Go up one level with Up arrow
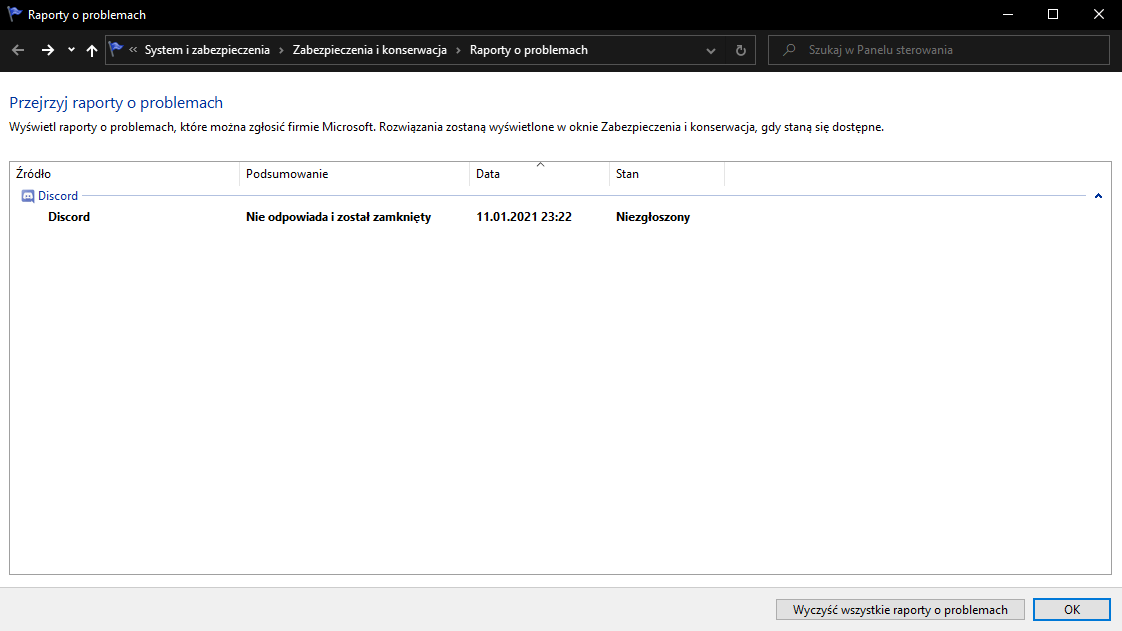 click(92, 50)
